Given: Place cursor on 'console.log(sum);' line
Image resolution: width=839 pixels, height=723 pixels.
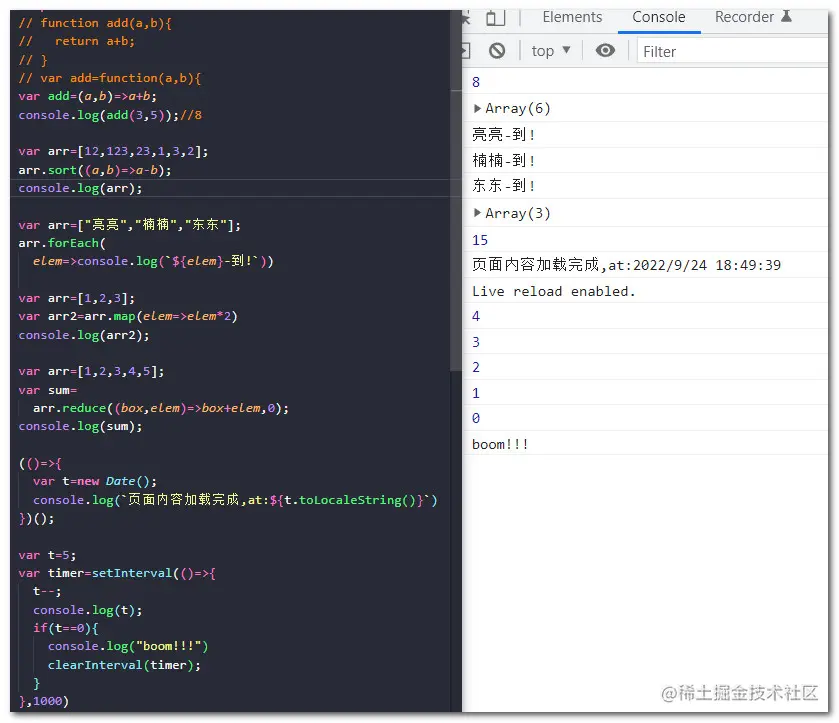Looking at the screenshot, I should tap(80, 427).
